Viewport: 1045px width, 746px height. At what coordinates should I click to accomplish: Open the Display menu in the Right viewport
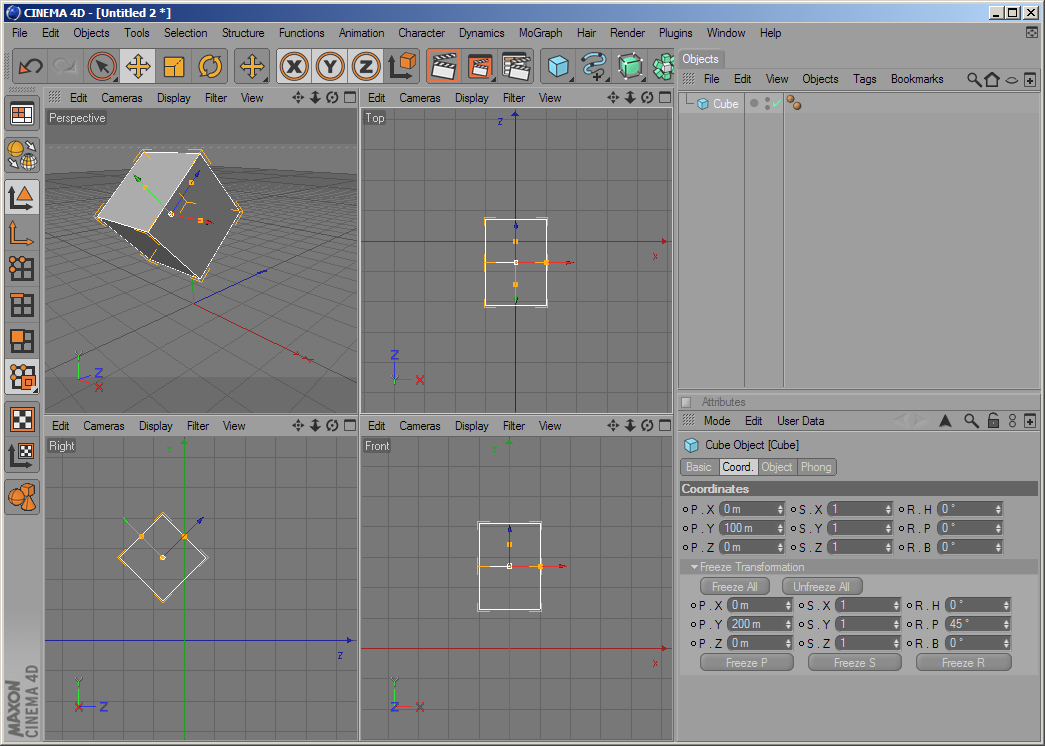coord(155,426)
